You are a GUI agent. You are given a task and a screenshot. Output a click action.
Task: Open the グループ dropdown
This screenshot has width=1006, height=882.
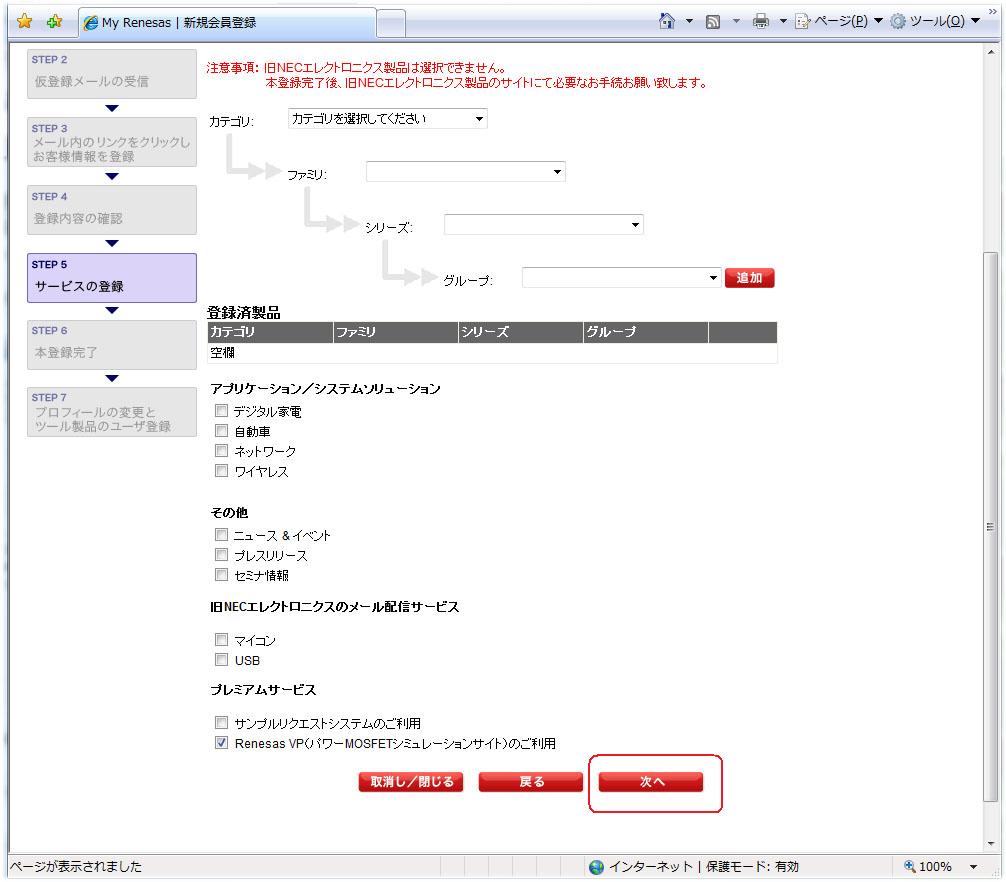point(621,278)
